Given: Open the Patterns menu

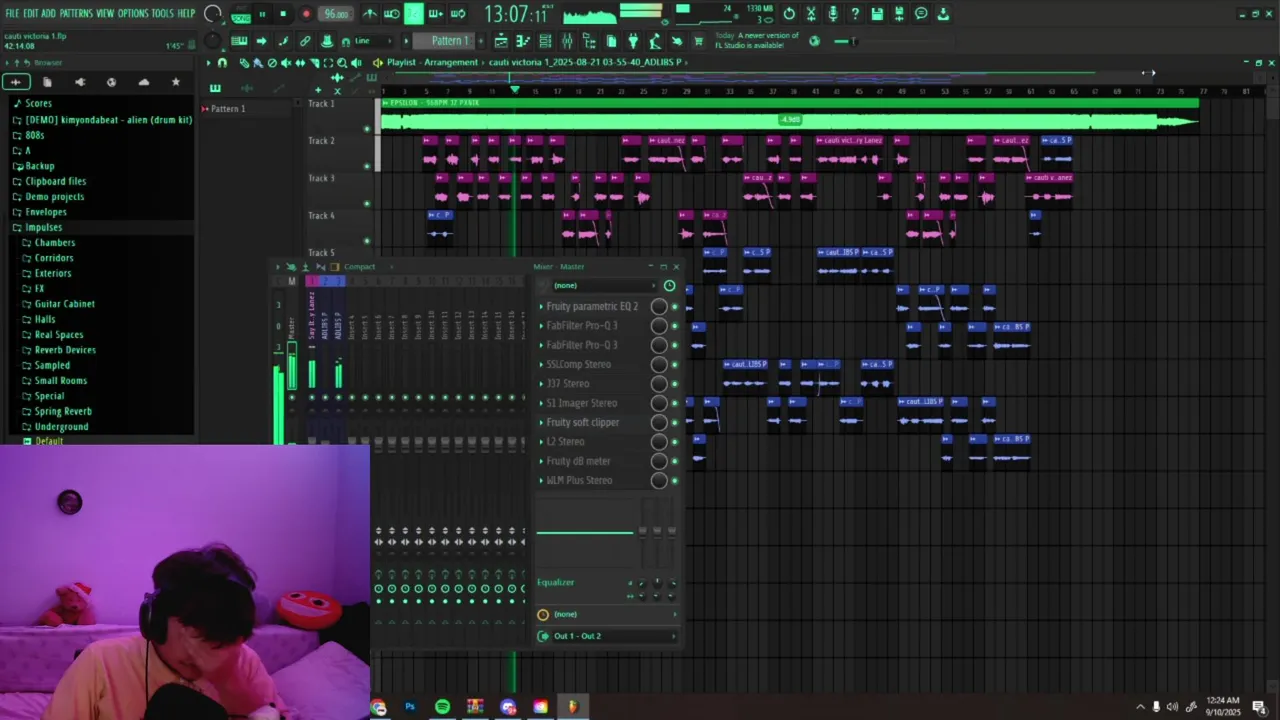Looking at the screenshot, I should point(76,14).
